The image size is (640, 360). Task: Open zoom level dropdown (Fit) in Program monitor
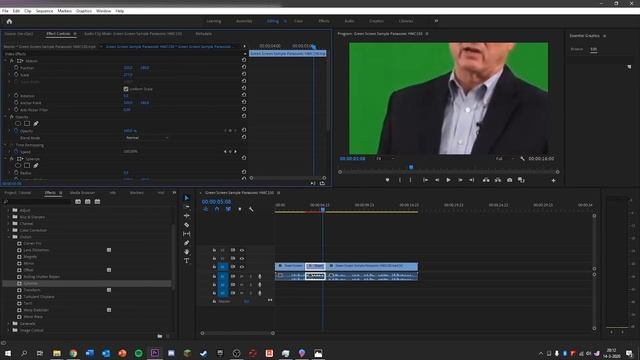pos(385,158)
